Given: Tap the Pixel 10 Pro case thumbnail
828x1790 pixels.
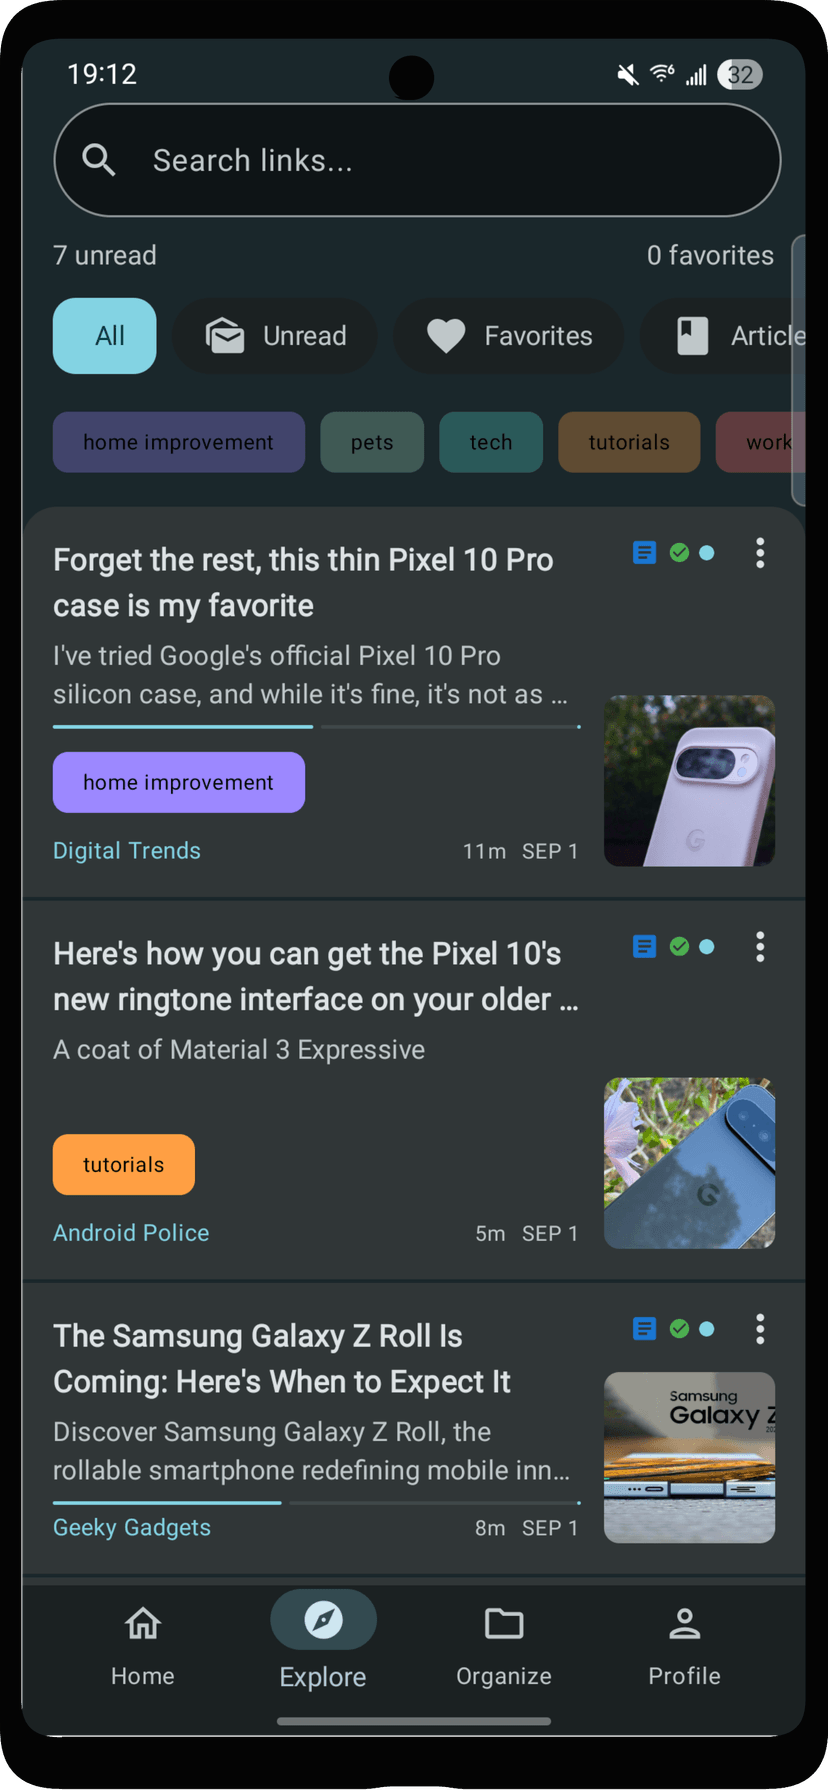Looking at the screenshot, I should click(x=689, y=781).
